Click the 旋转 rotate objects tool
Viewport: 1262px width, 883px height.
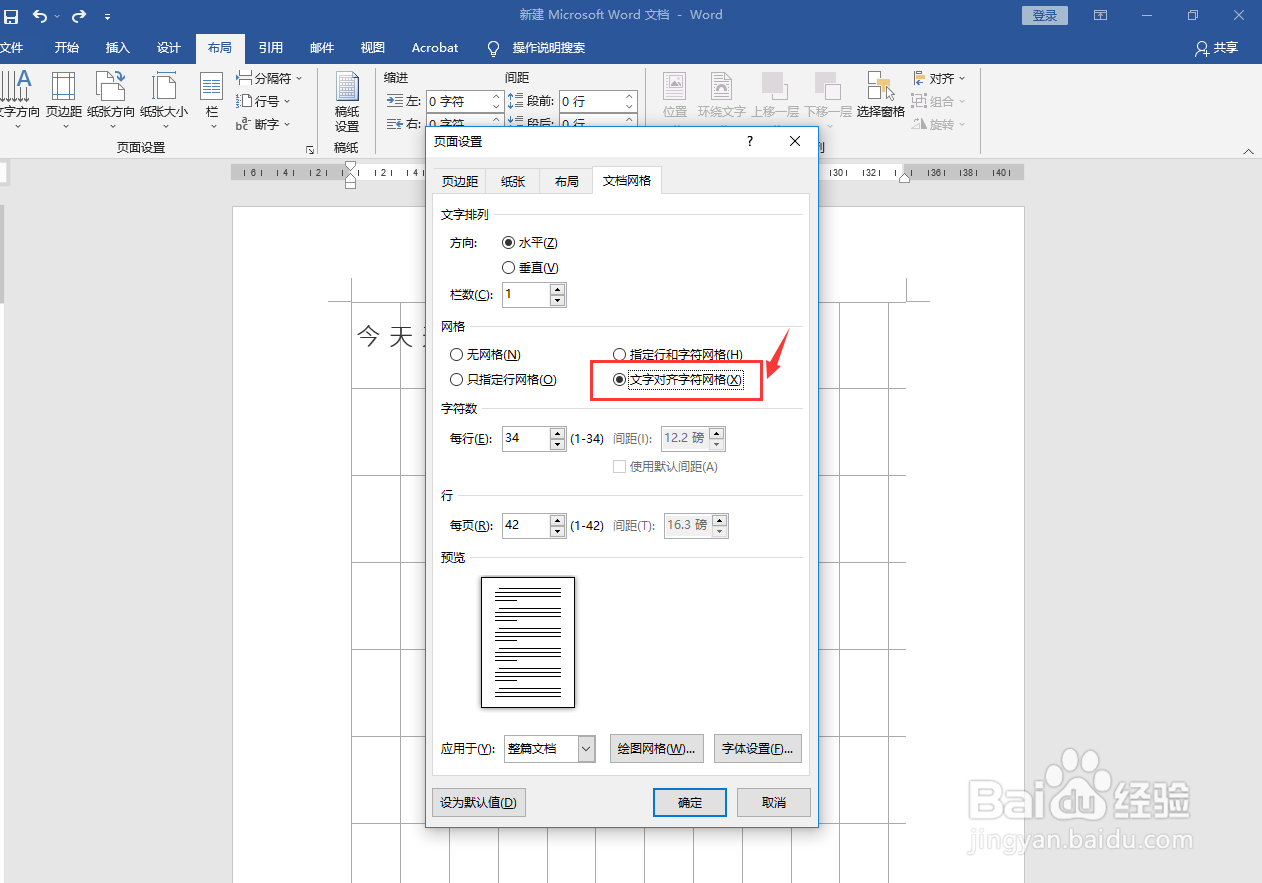[x=939, y=124]
